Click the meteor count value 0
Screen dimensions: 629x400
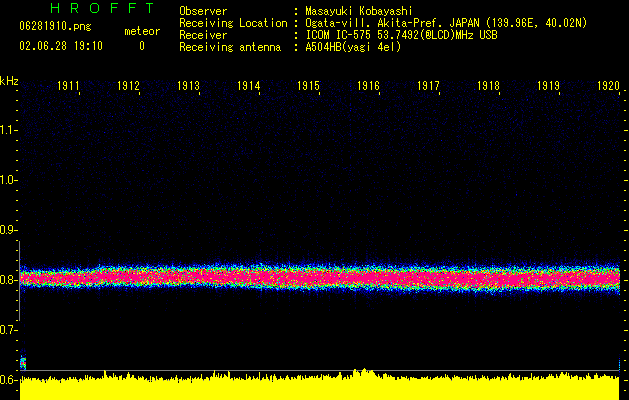click(x=141, y=46)
